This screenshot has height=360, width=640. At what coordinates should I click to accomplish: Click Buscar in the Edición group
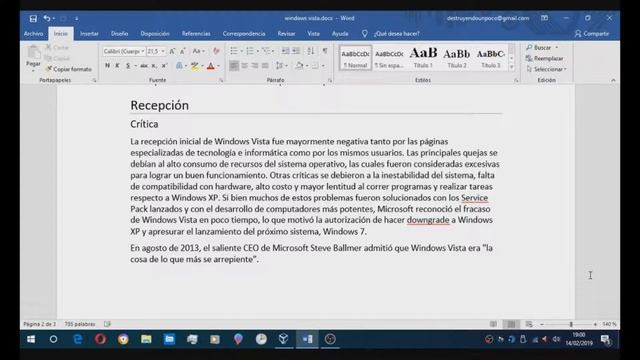tap(539, 48)
